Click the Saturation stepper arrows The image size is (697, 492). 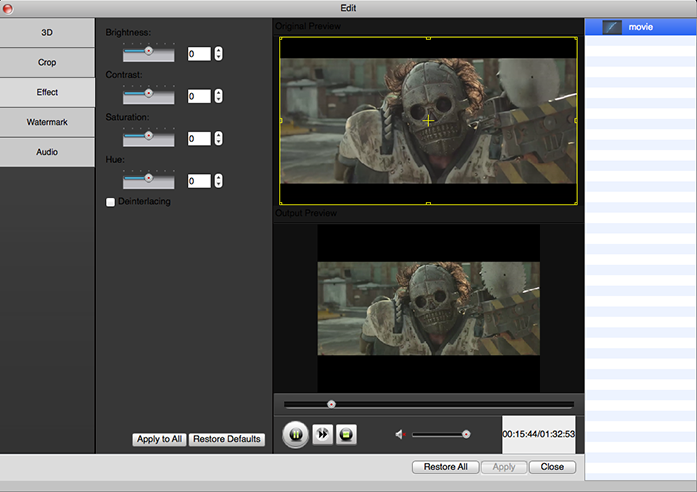click(218, 138)
